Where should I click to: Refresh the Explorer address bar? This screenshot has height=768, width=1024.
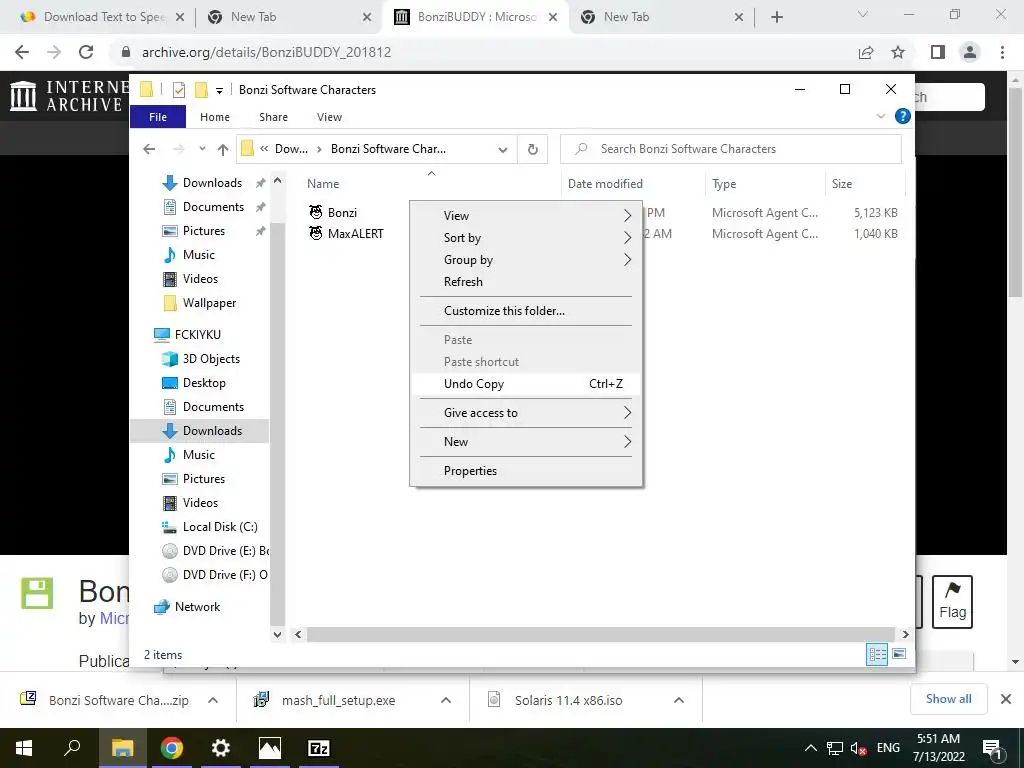(533, 150)
